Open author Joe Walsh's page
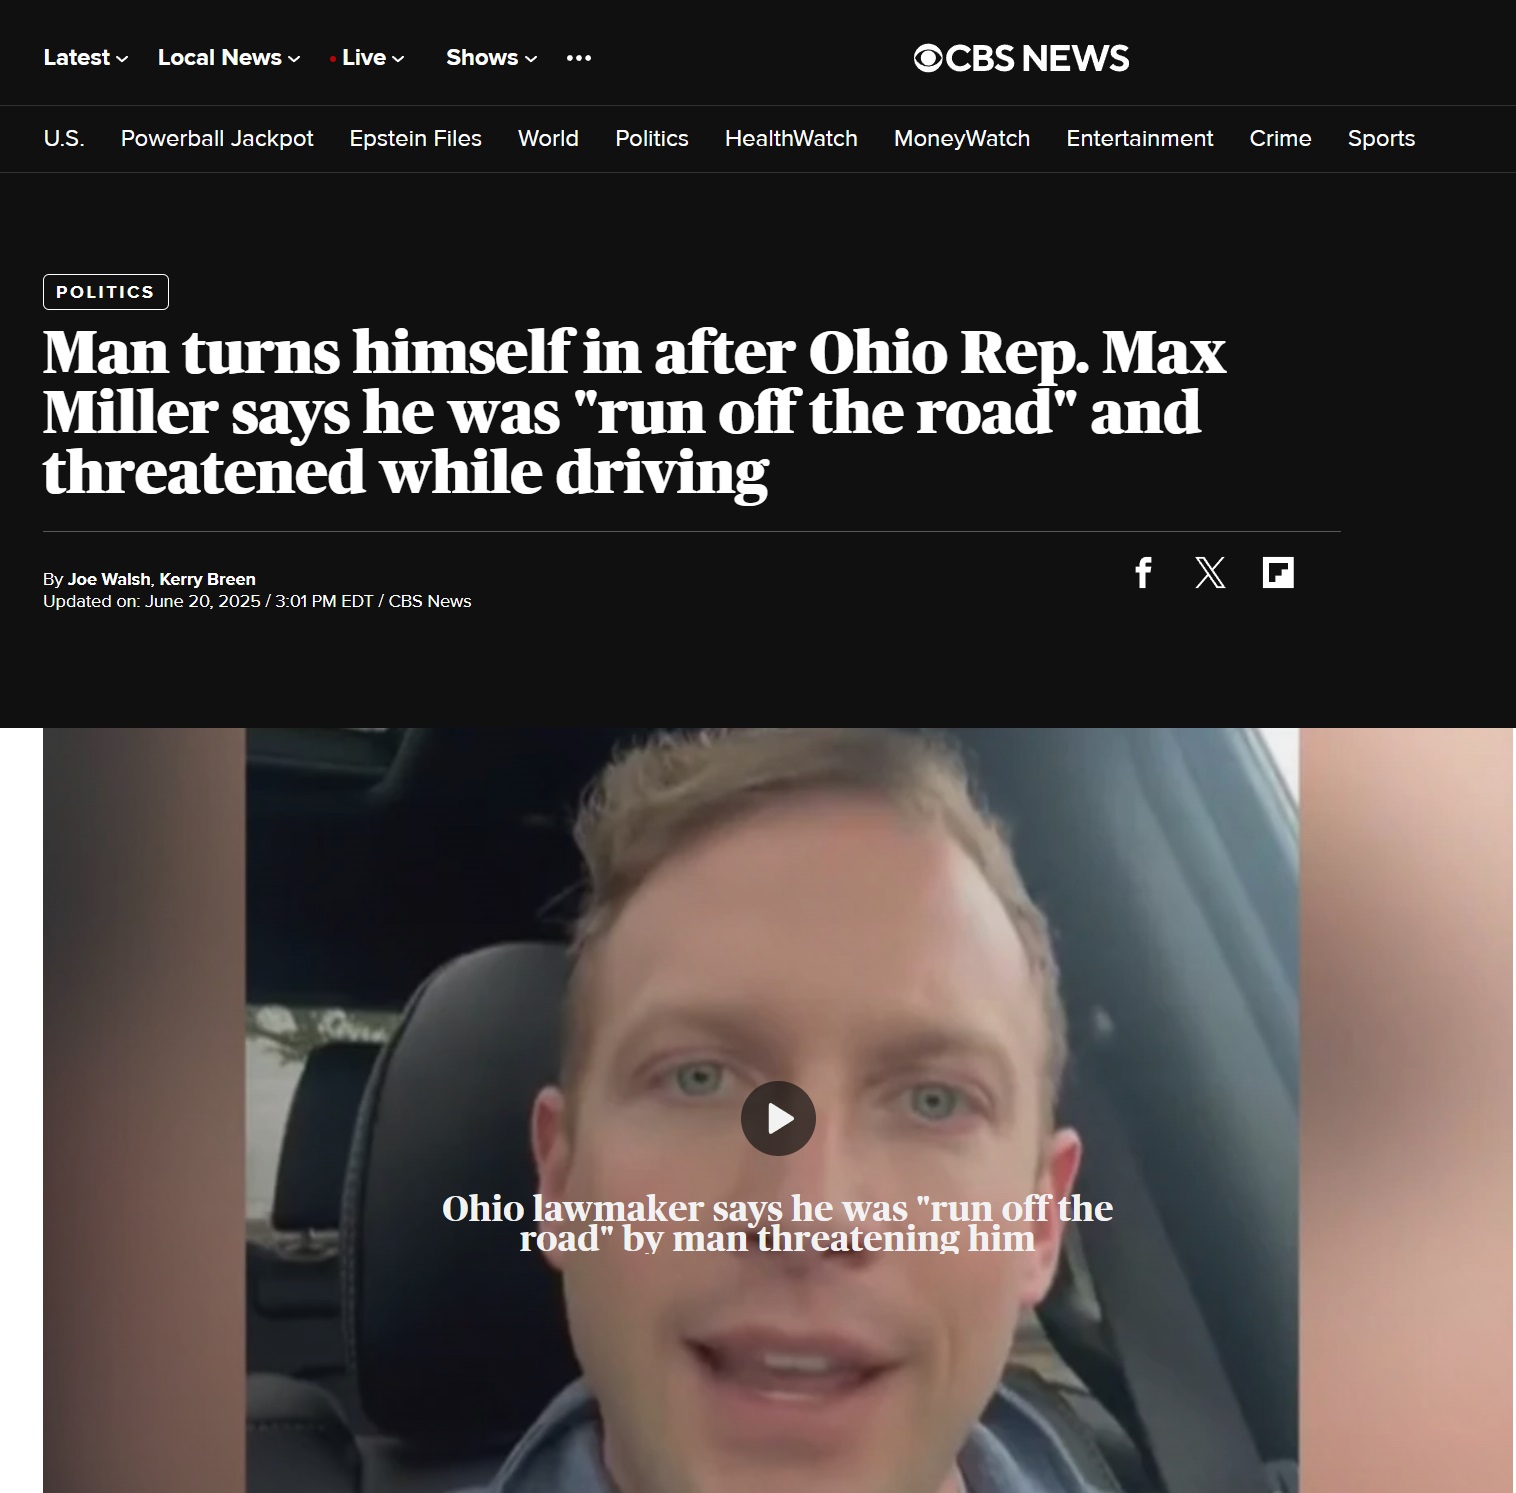Viewport: 1516px width, 1493px height. (x=109, y=579)
